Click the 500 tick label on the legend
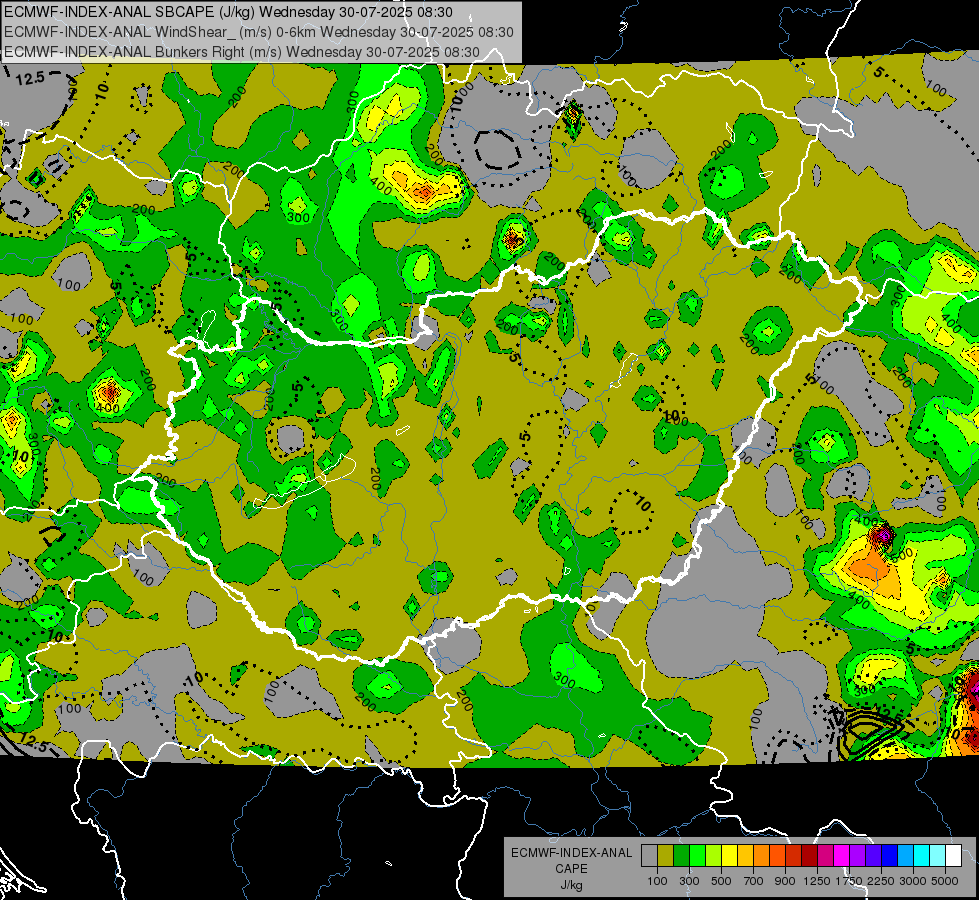 (x=721, y=881)
